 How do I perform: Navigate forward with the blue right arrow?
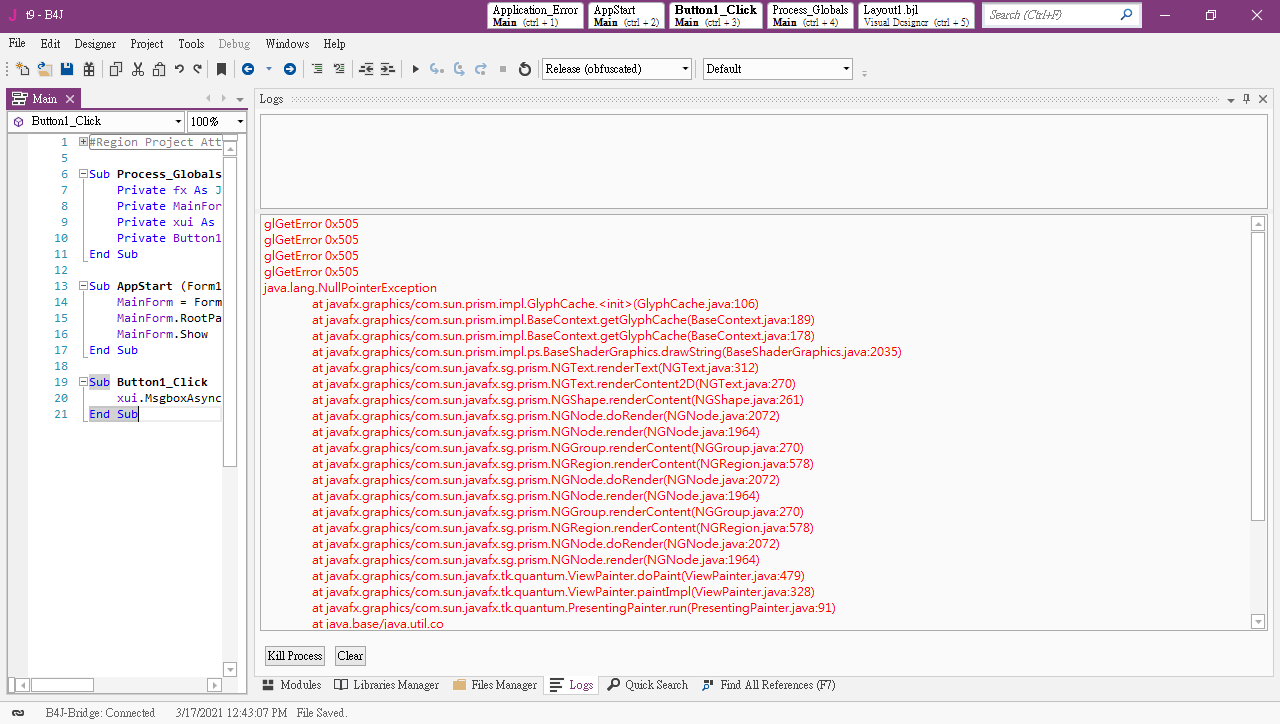coord(290,69)
